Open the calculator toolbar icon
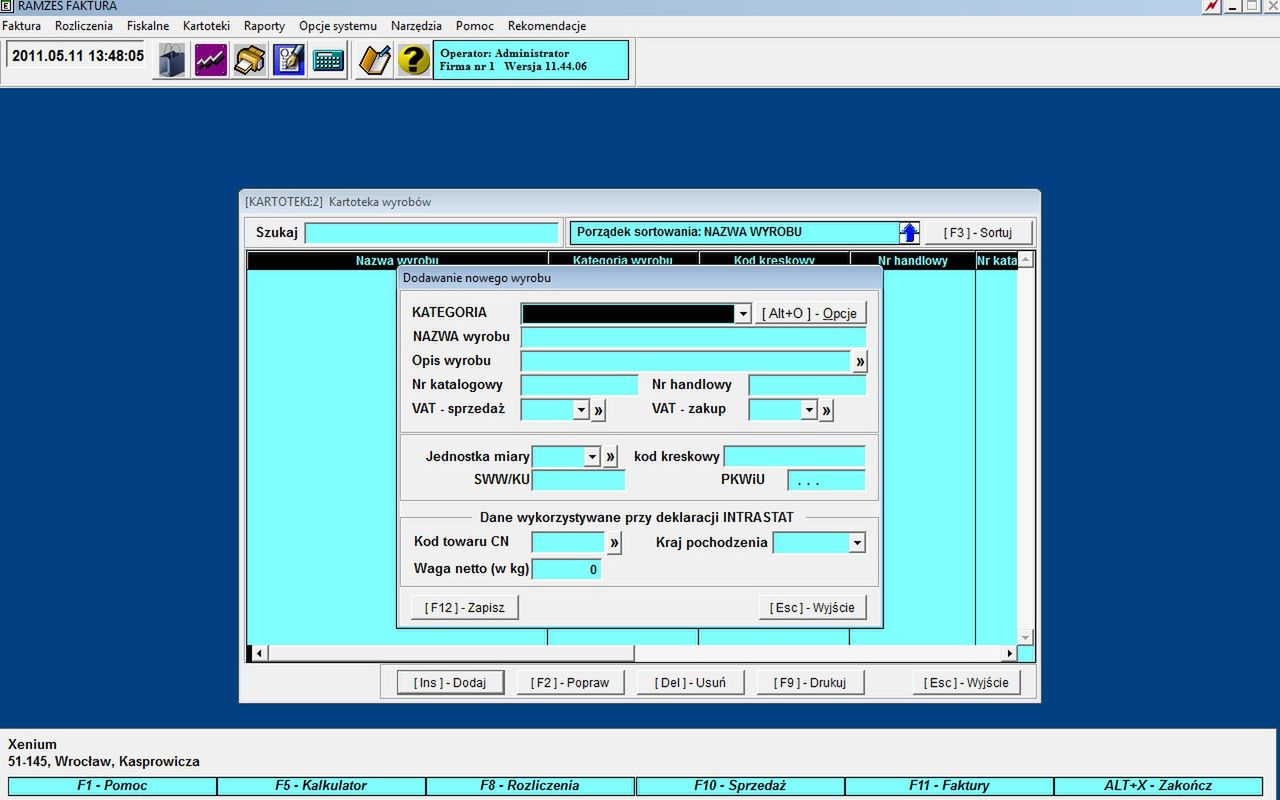This screenshot has width=1280, height=800. 328,60
